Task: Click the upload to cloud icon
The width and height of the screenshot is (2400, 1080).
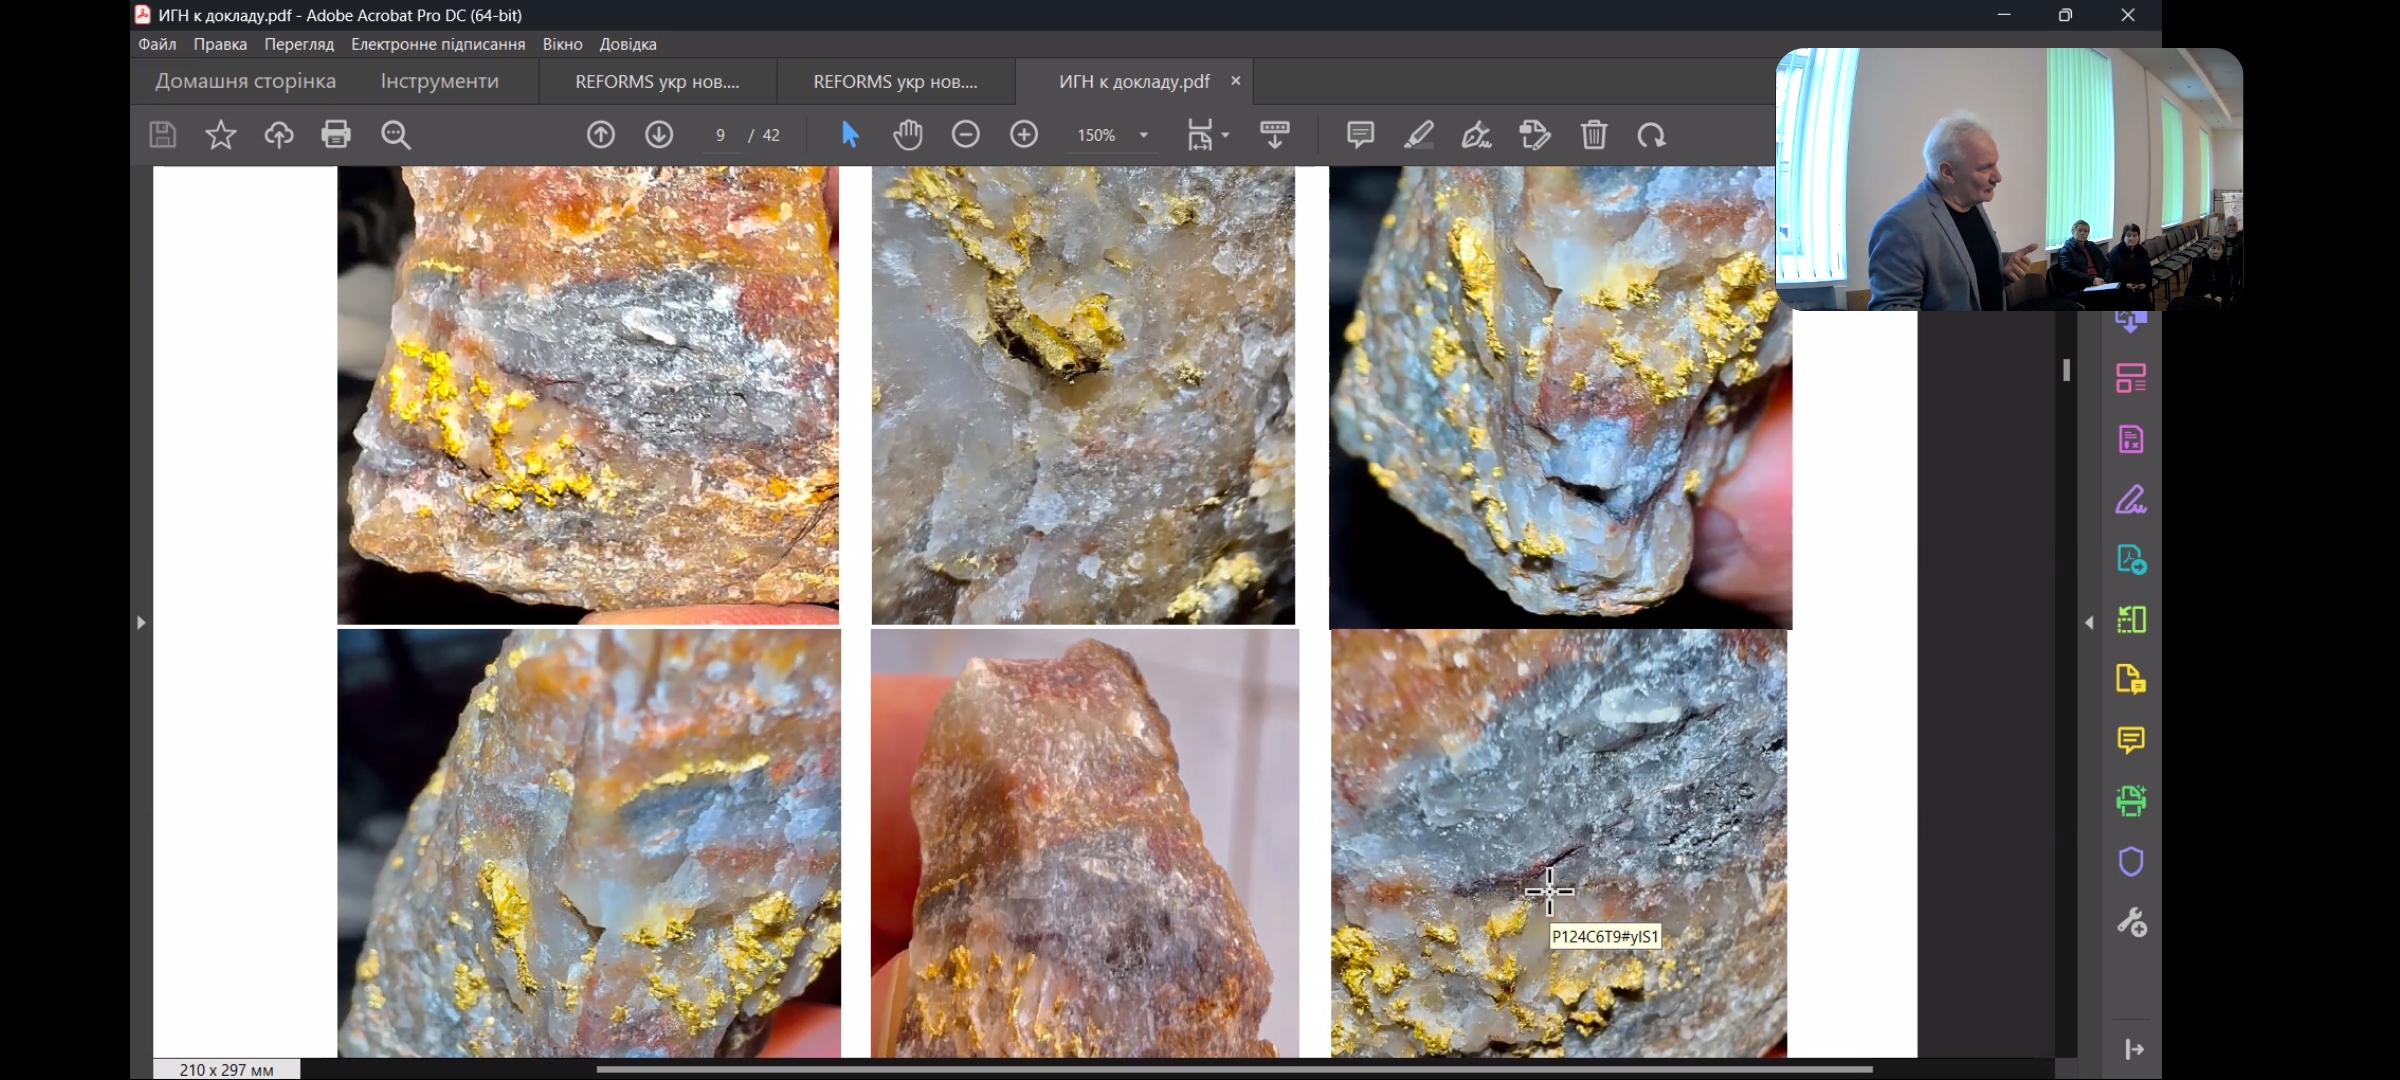Action: (278, 134)
